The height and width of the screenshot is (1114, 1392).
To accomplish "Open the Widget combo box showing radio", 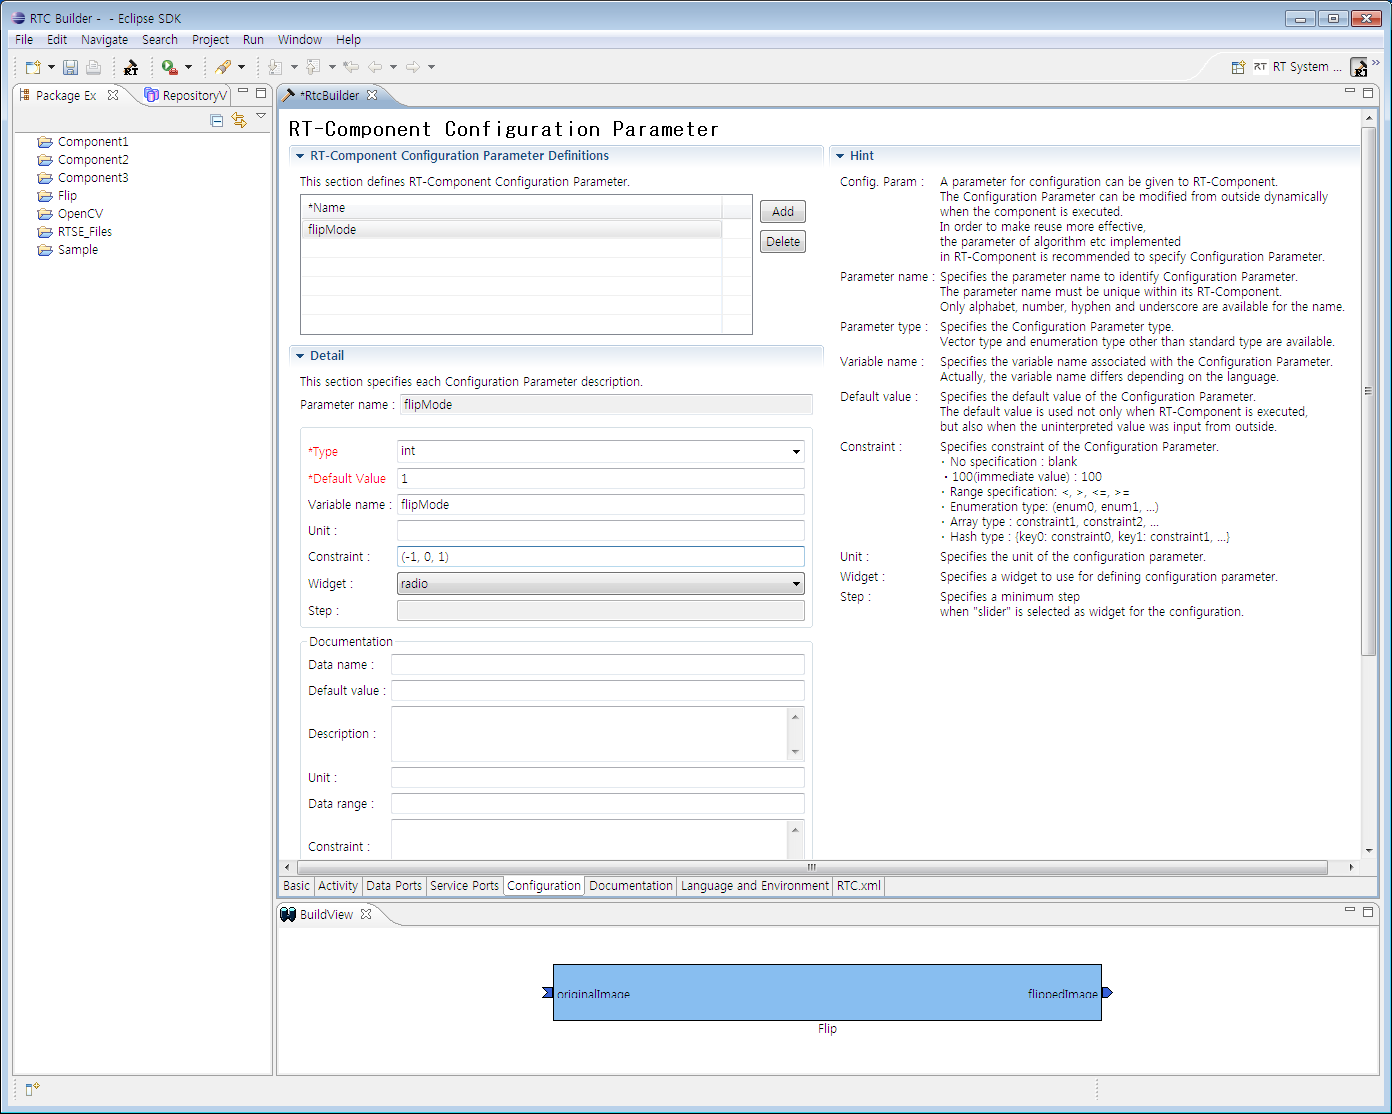I will [x=601, y=583].
